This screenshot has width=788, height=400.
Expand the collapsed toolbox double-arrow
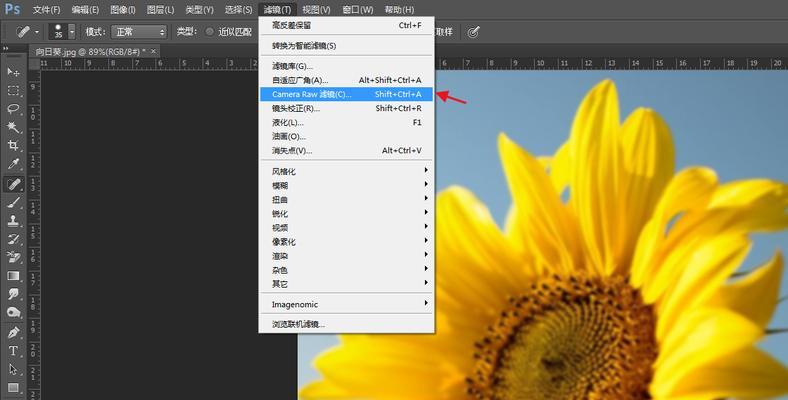[x=6, y=48]
